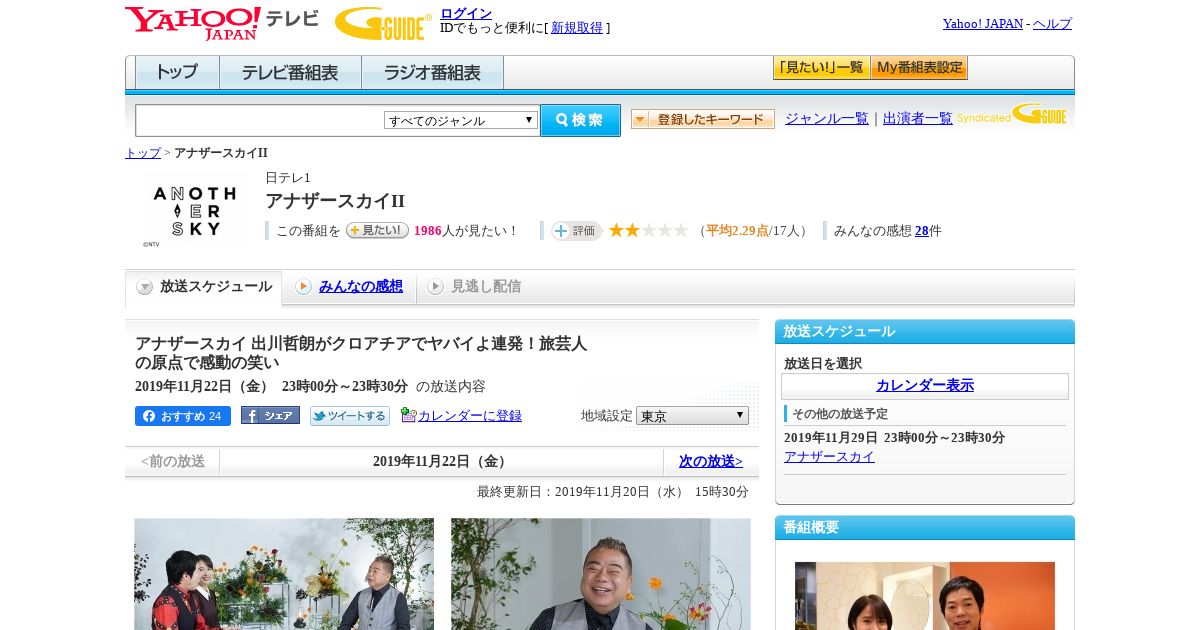Click the orange arrow icon beside みんなの感想
Screen dimensions: 1200x630
(x=303, y=287)
